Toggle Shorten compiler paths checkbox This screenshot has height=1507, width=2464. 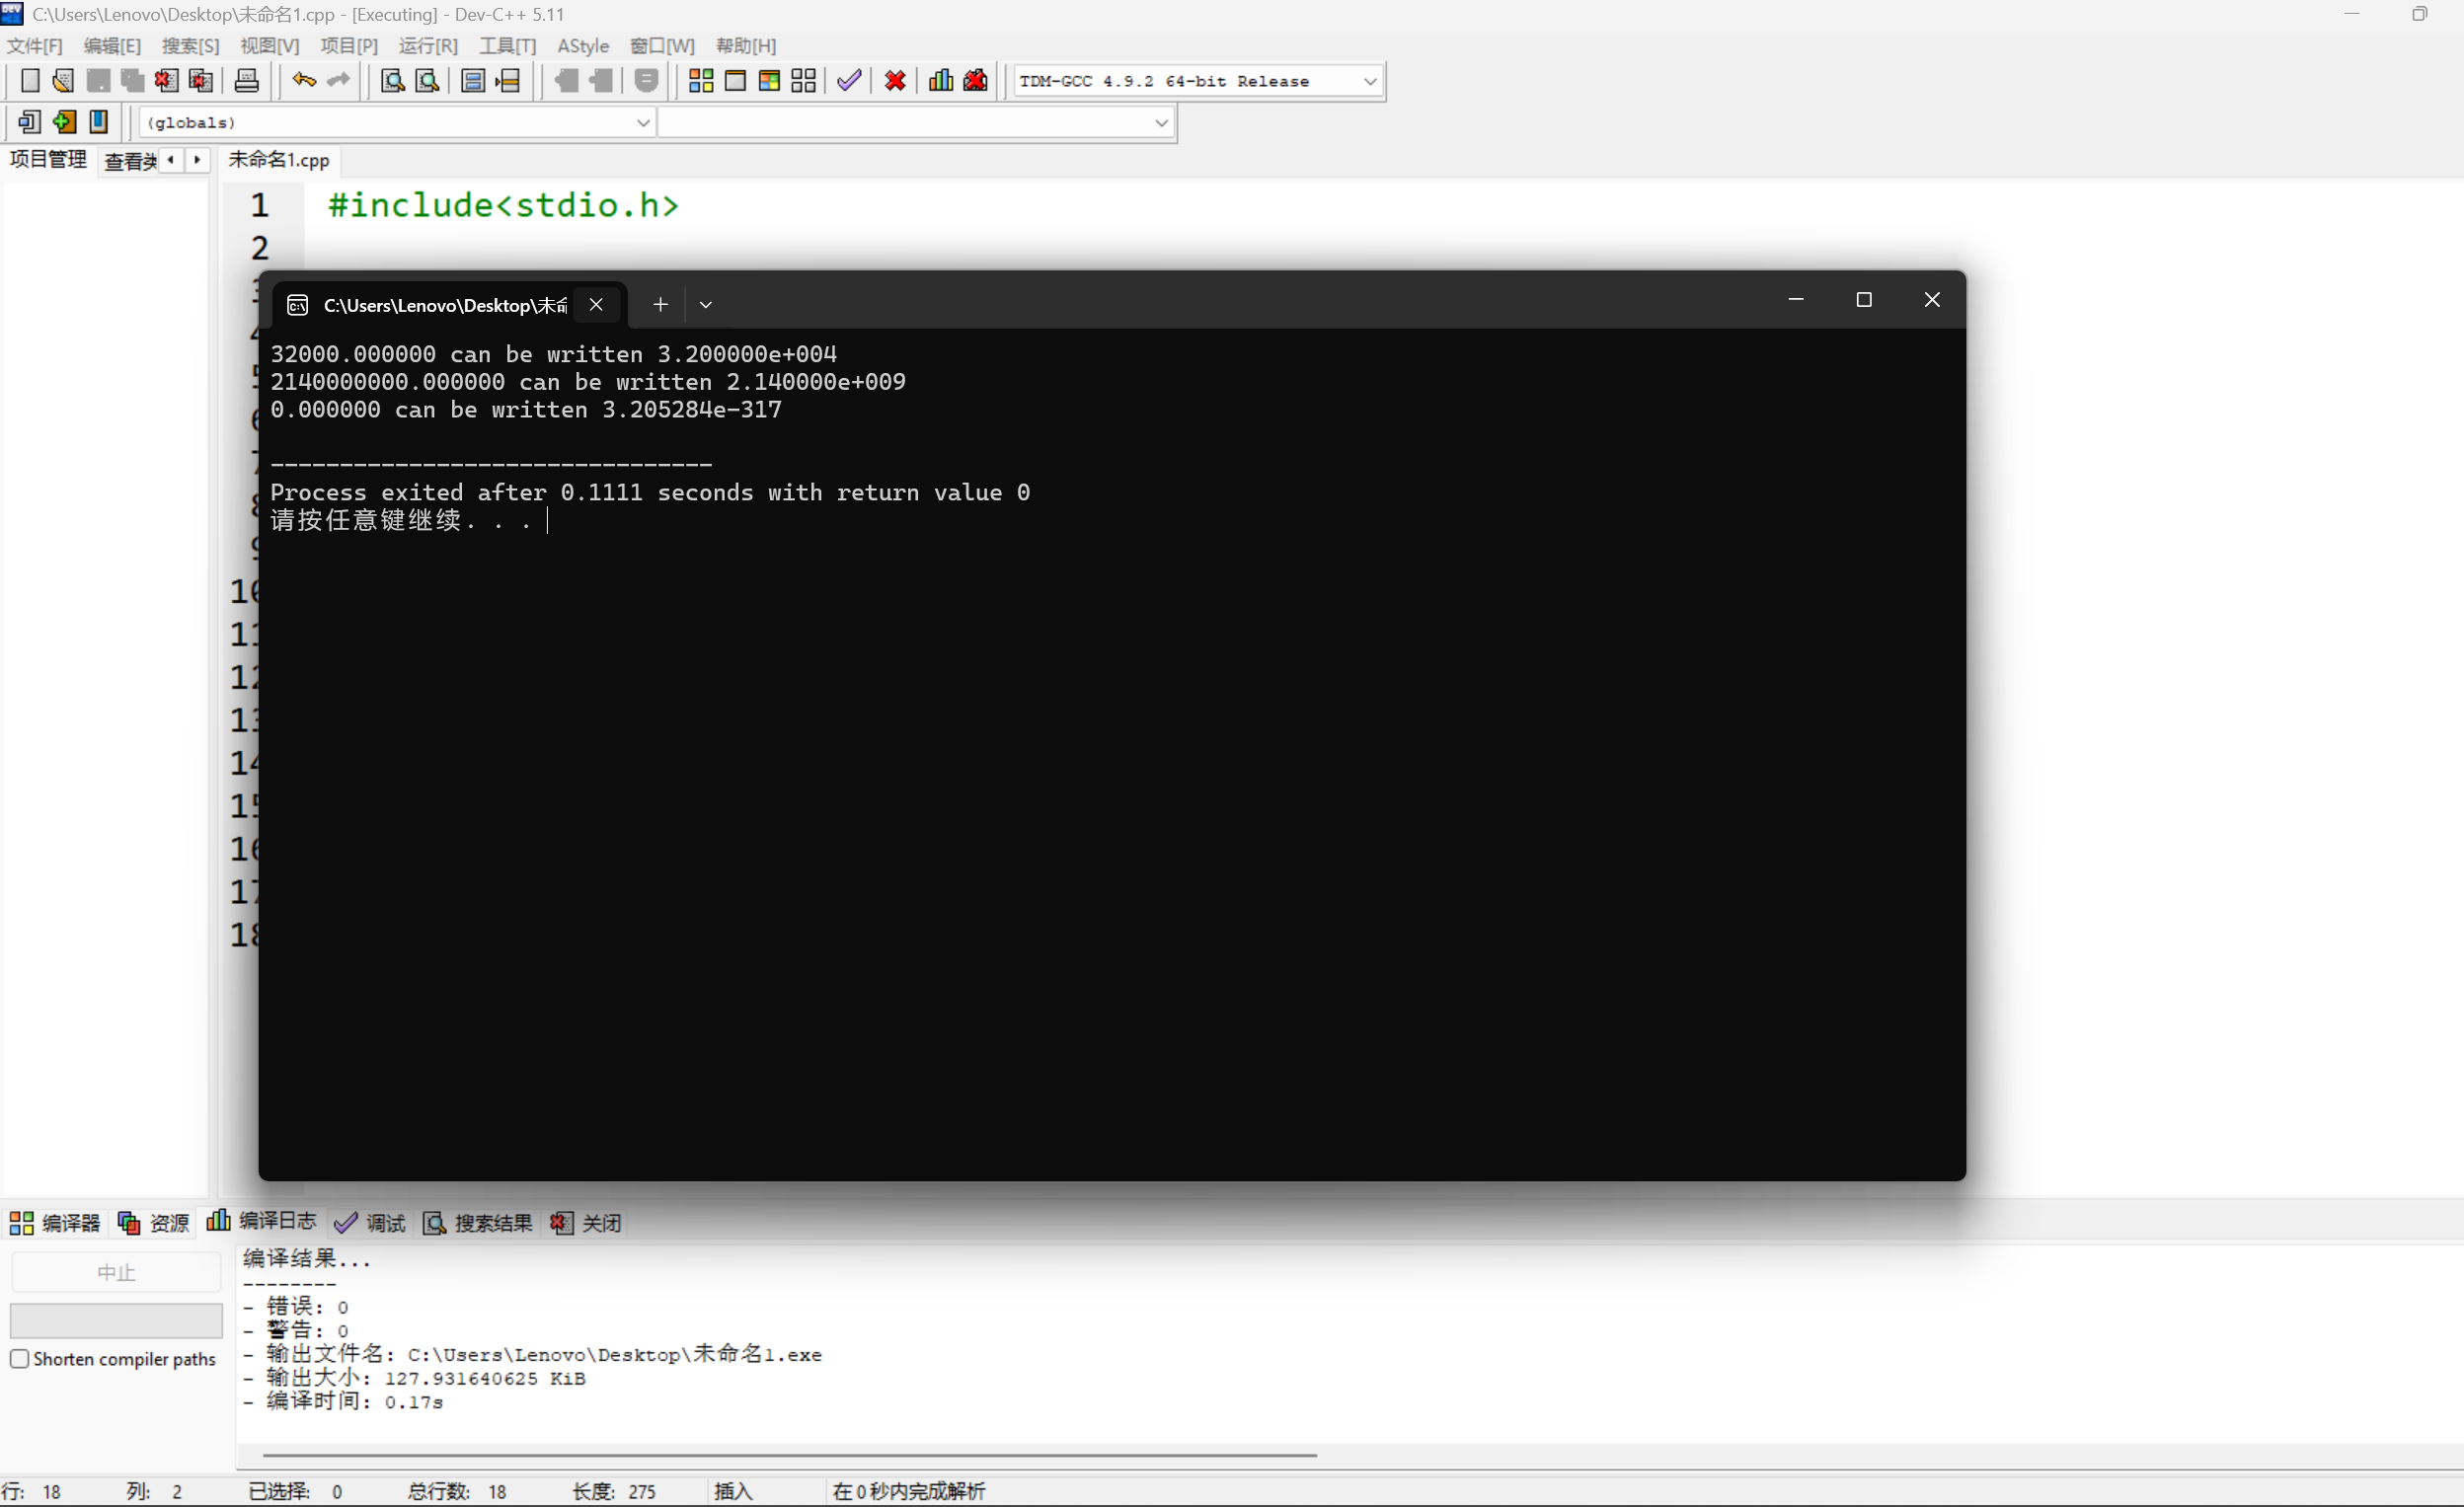(x=19, y=1358)
